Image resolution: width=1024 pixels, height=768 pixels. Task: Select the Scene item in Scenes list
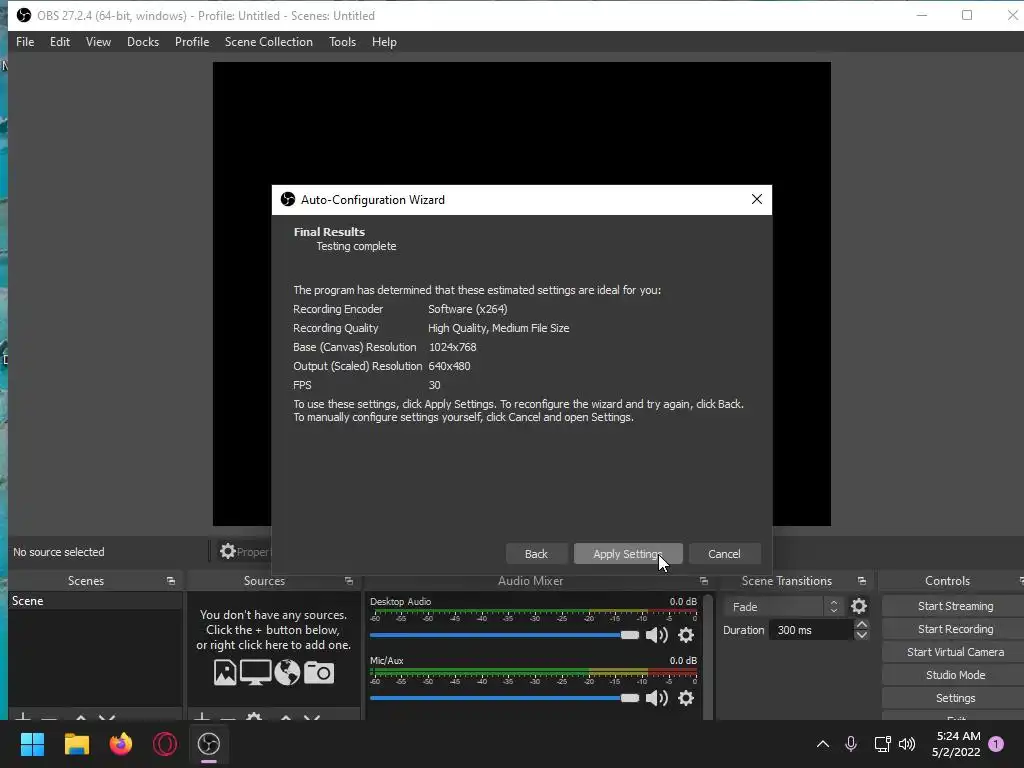(x=95, y=601)
